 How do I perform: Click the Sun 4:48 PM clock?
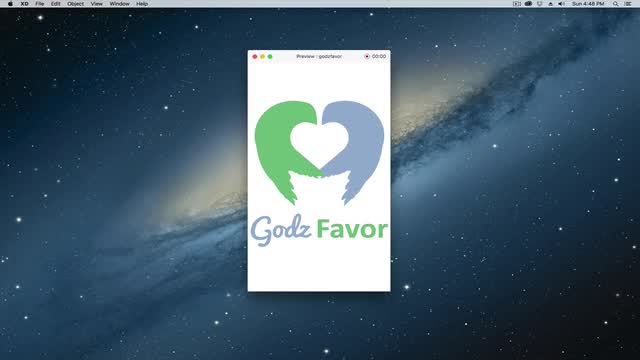588,4
